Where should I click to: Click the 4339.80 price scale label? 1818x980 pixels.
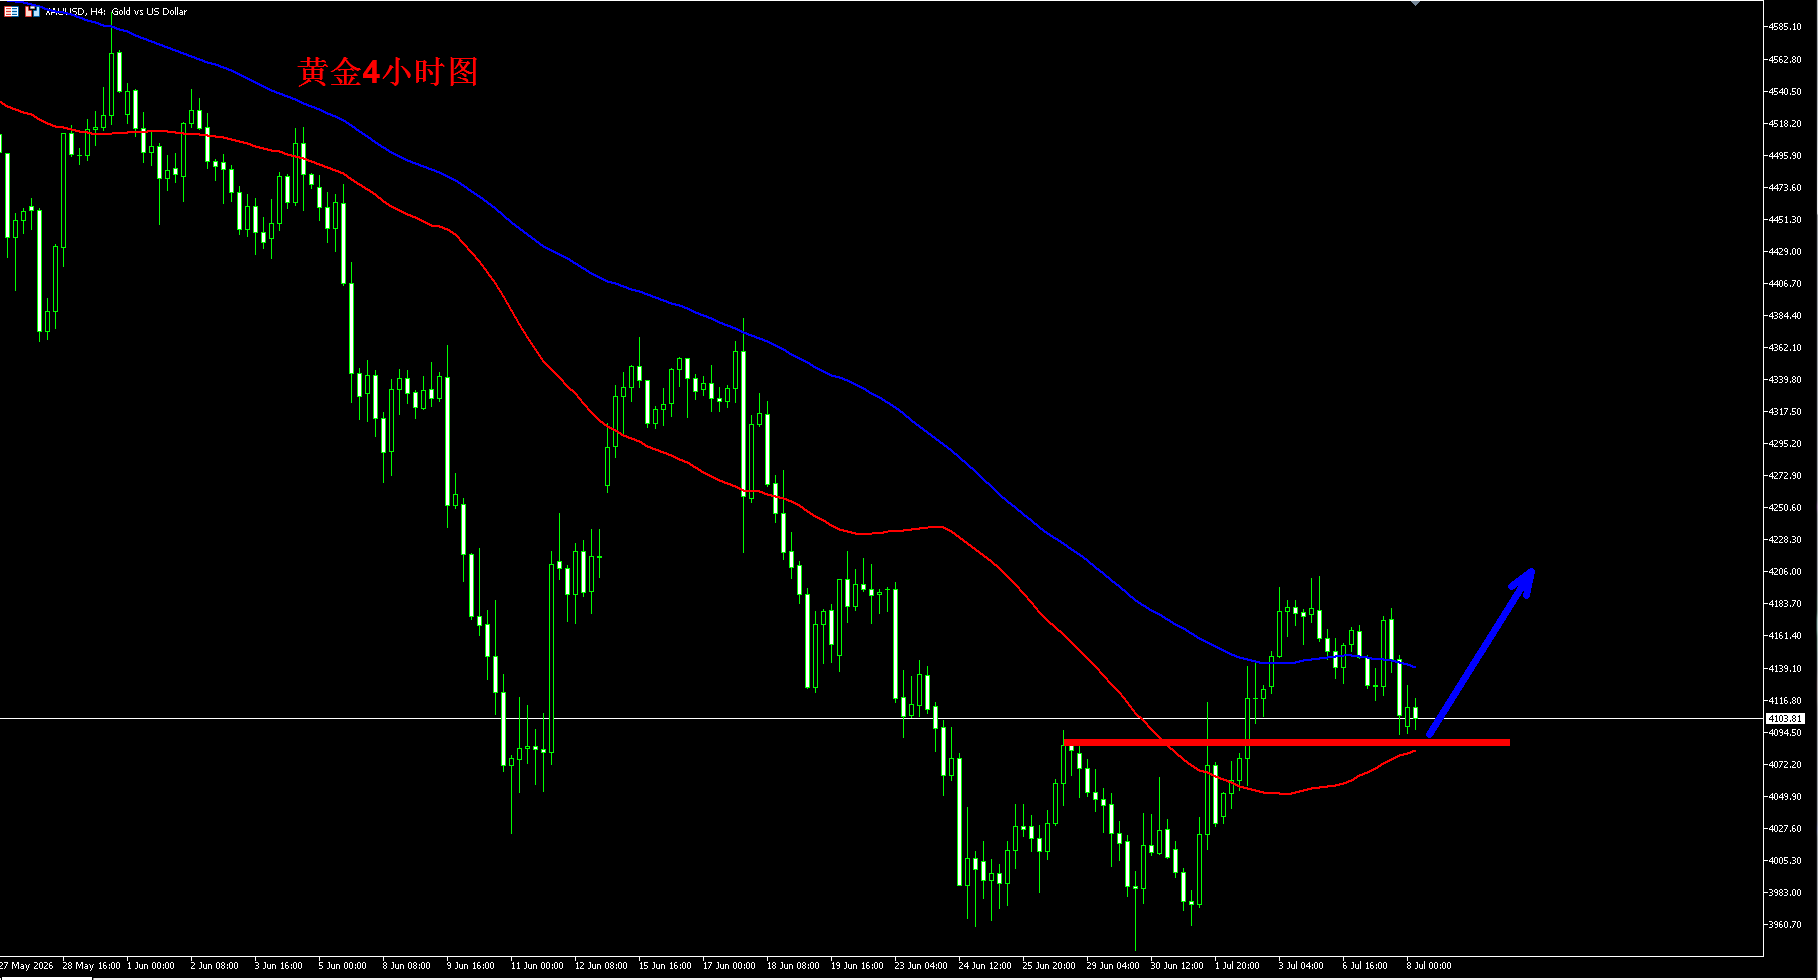1785,379
